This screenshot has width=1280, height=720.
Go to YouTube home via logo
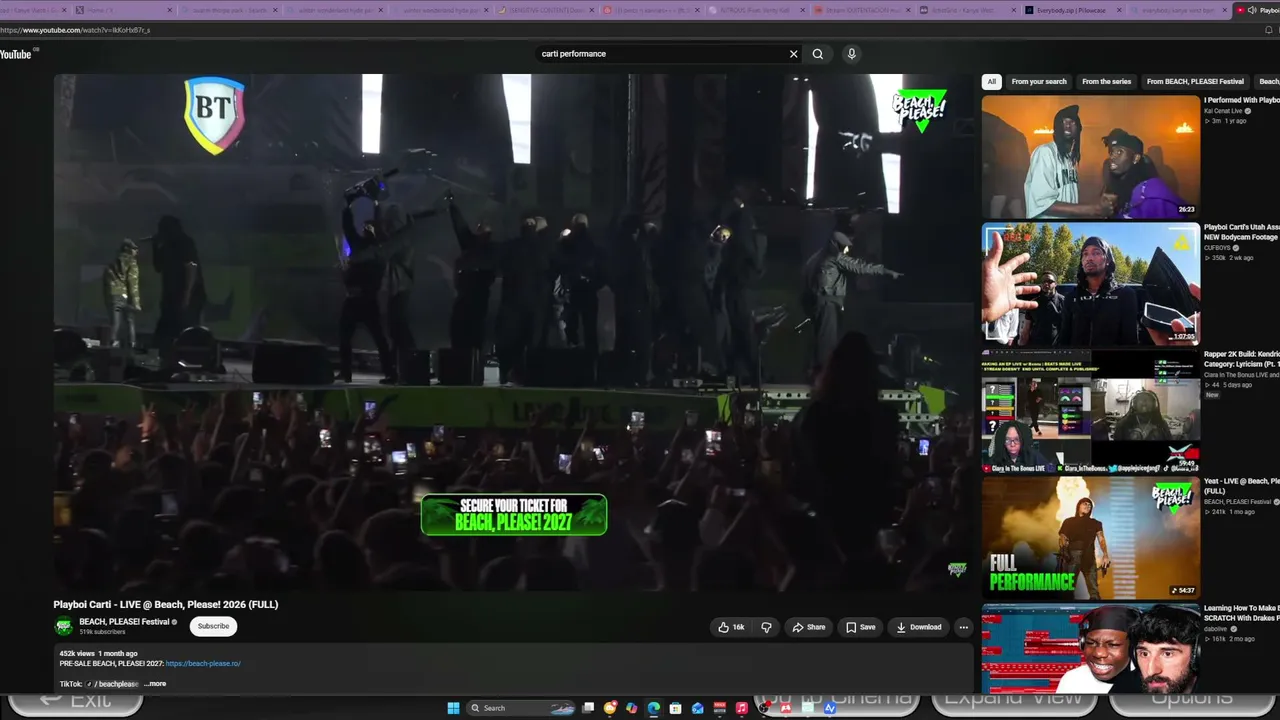click(17, 54)
